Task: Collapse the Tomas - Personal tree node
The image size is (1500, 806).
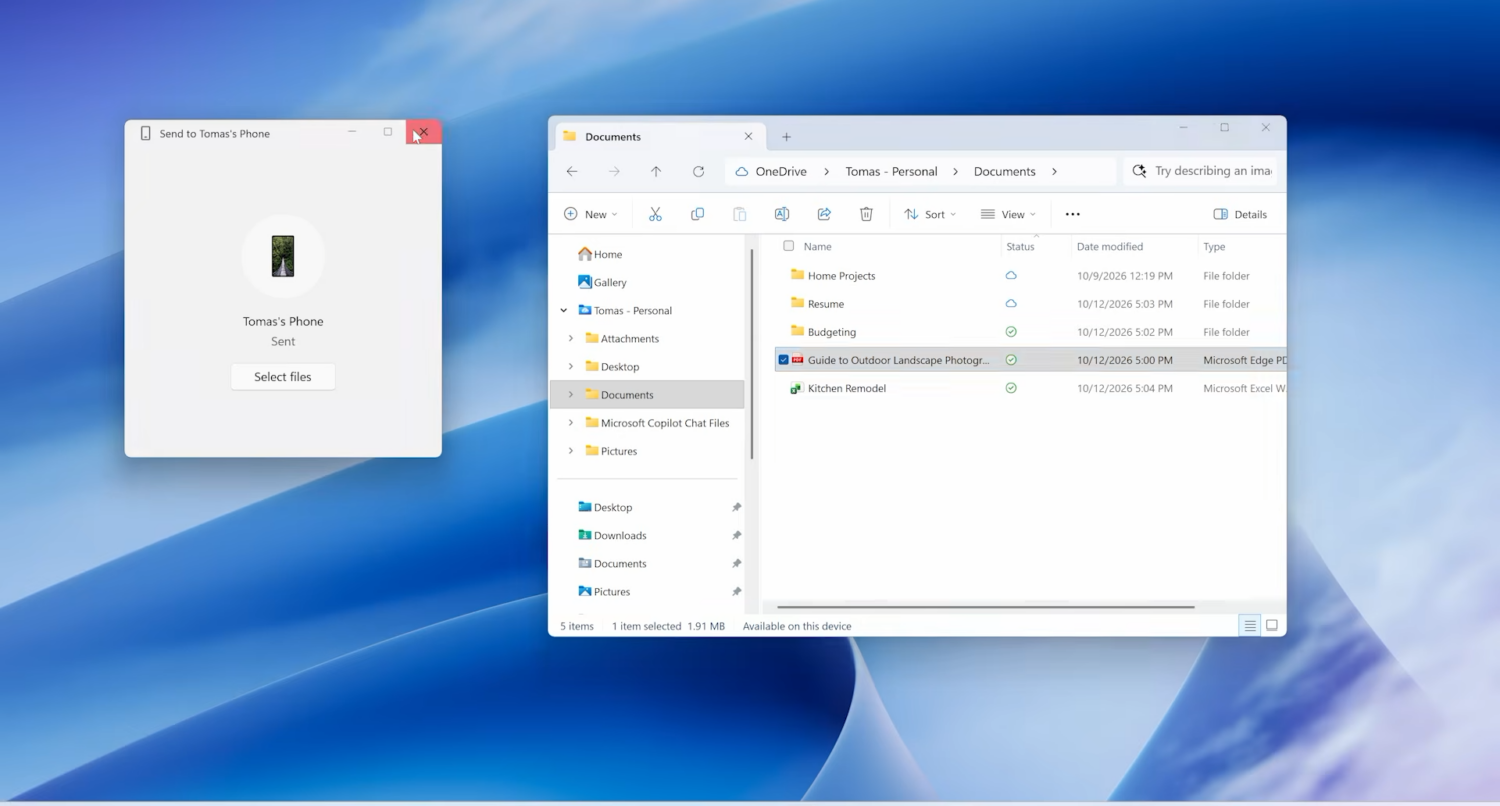Action: tap(564, 310)
